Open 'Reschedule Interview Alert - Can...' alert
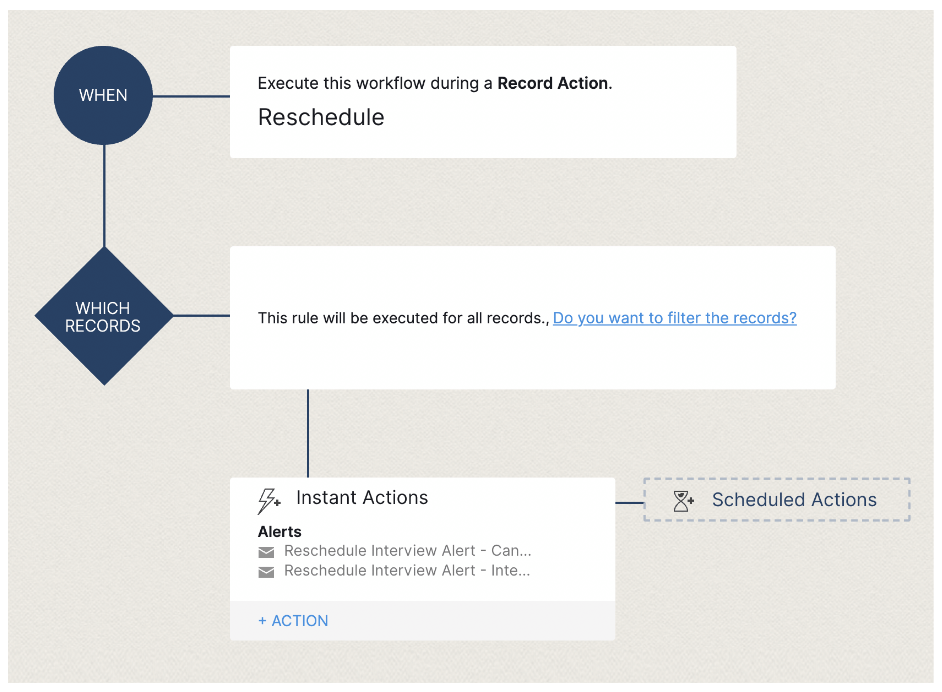 point(407,551)
